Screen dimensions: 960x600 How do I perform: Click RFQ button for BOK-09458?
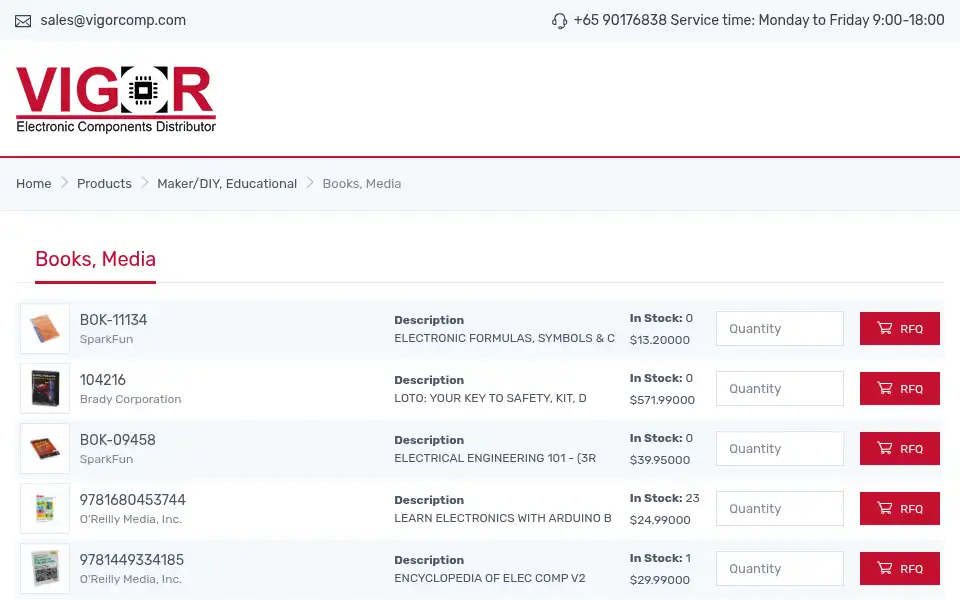899,449
